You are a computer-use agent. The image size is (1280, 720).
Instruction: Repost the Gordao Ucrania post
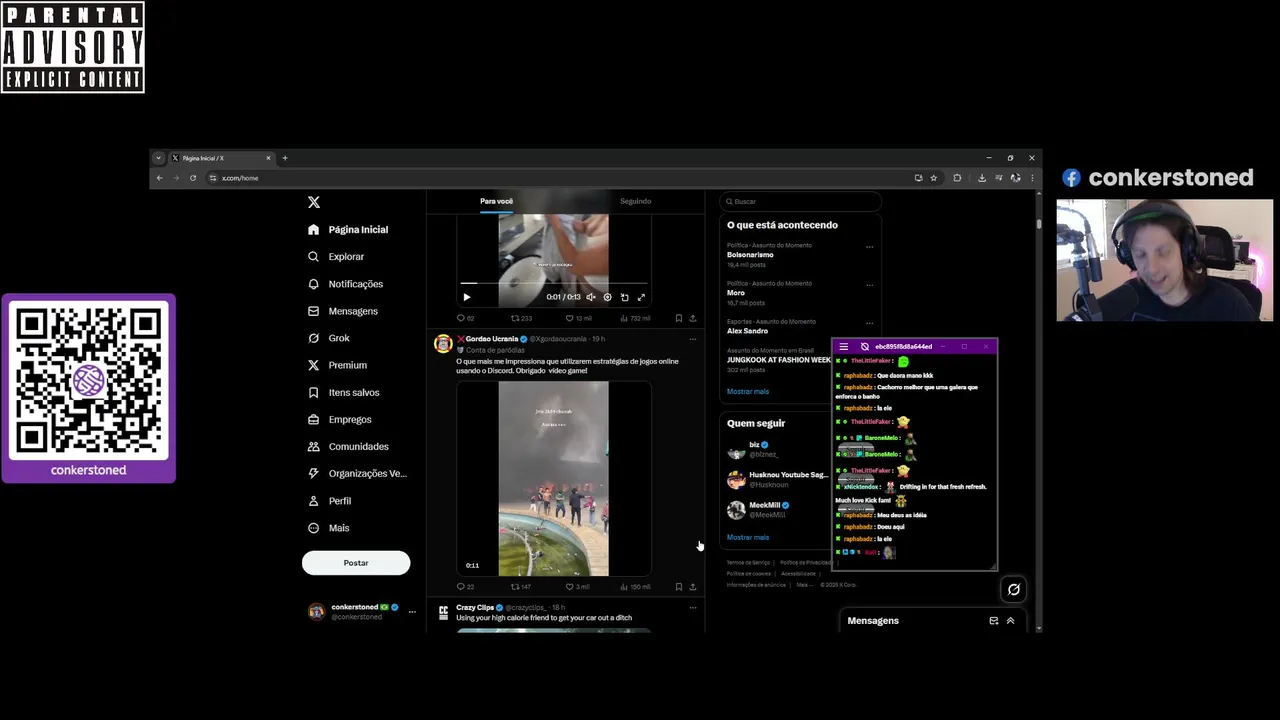(521, 587)
